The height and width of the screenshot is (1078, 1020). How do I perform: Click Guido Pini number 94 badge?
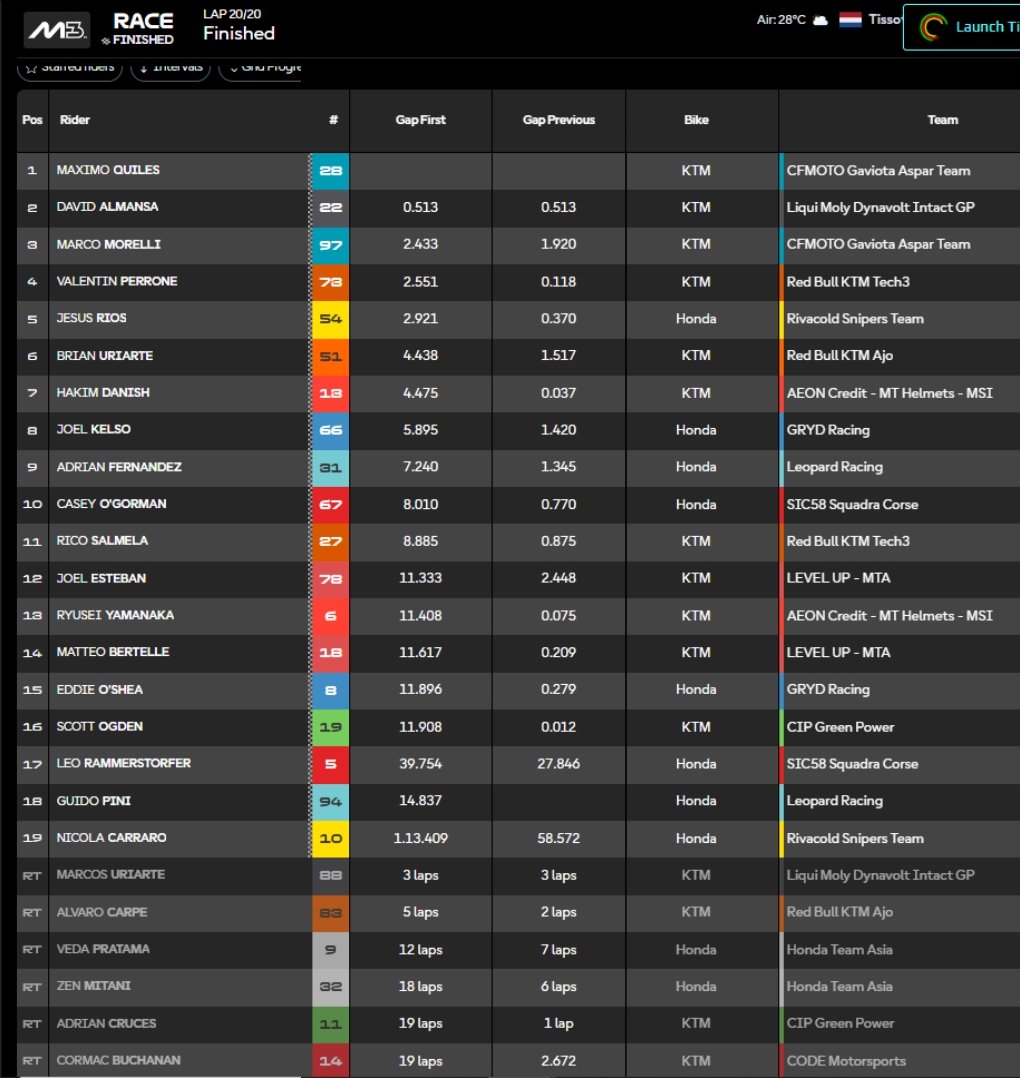(331, 802)
